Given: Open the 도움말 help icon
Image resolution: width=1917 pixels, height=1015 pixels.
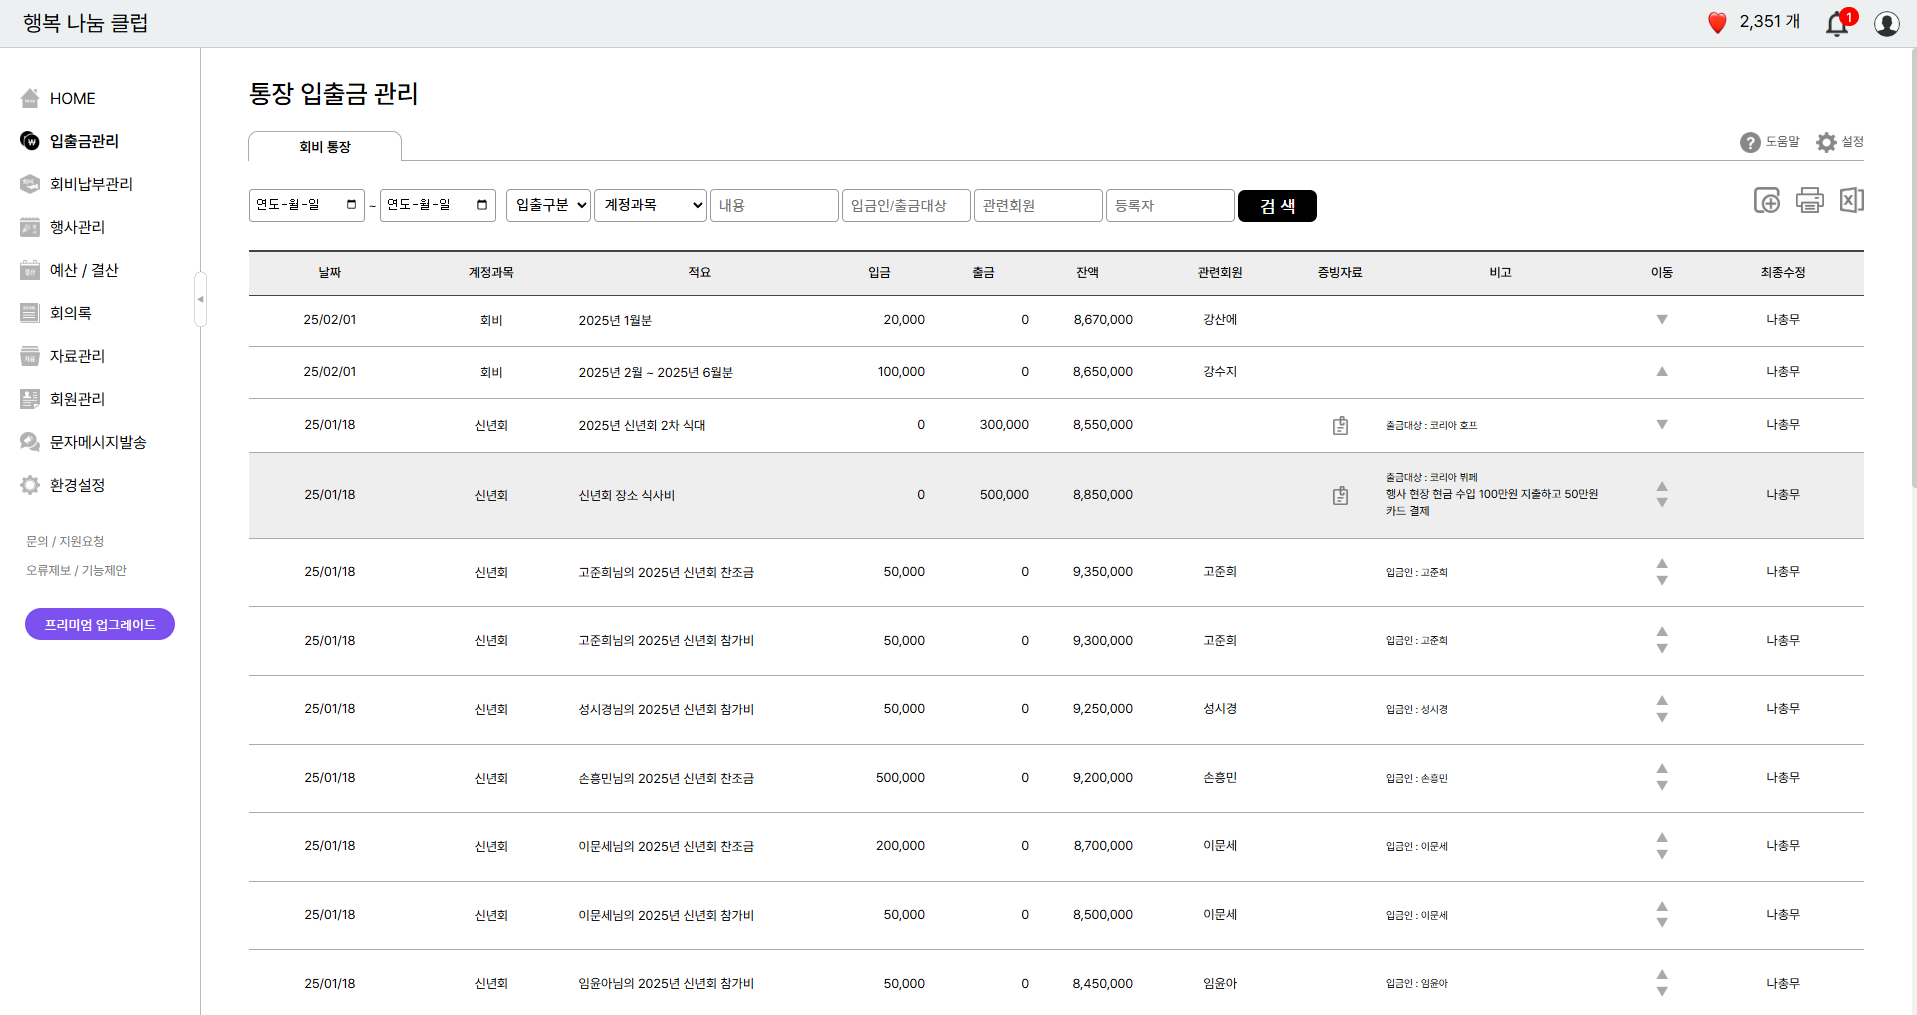Looking at the screenshot, I should 1750,143.
